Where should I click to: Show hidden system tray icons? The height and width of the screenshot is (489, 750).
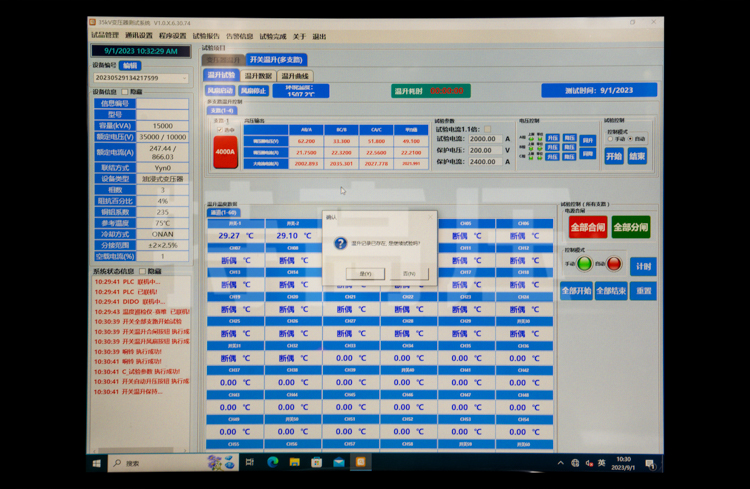point(561,463)
